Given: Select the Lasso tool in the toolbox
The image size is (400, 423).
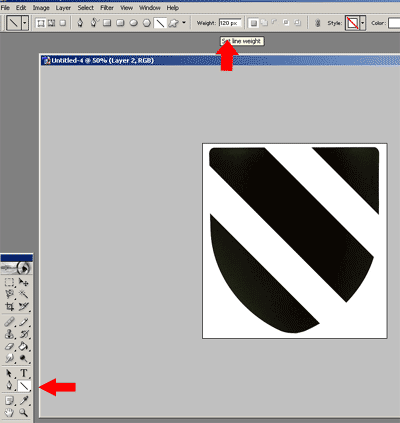Looking at the screenshot, I should (x=9, y=294).
